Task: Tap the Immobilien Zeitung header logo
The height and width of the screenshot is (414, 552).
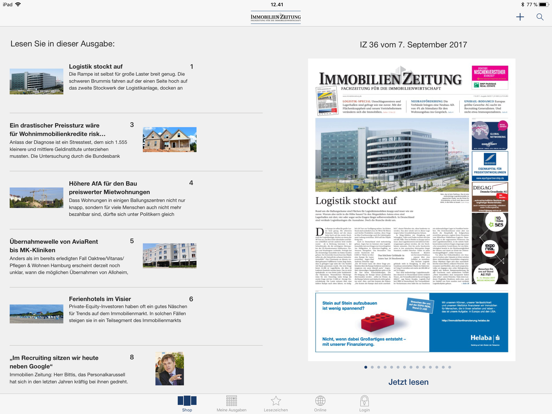Action: click(276, 17)
